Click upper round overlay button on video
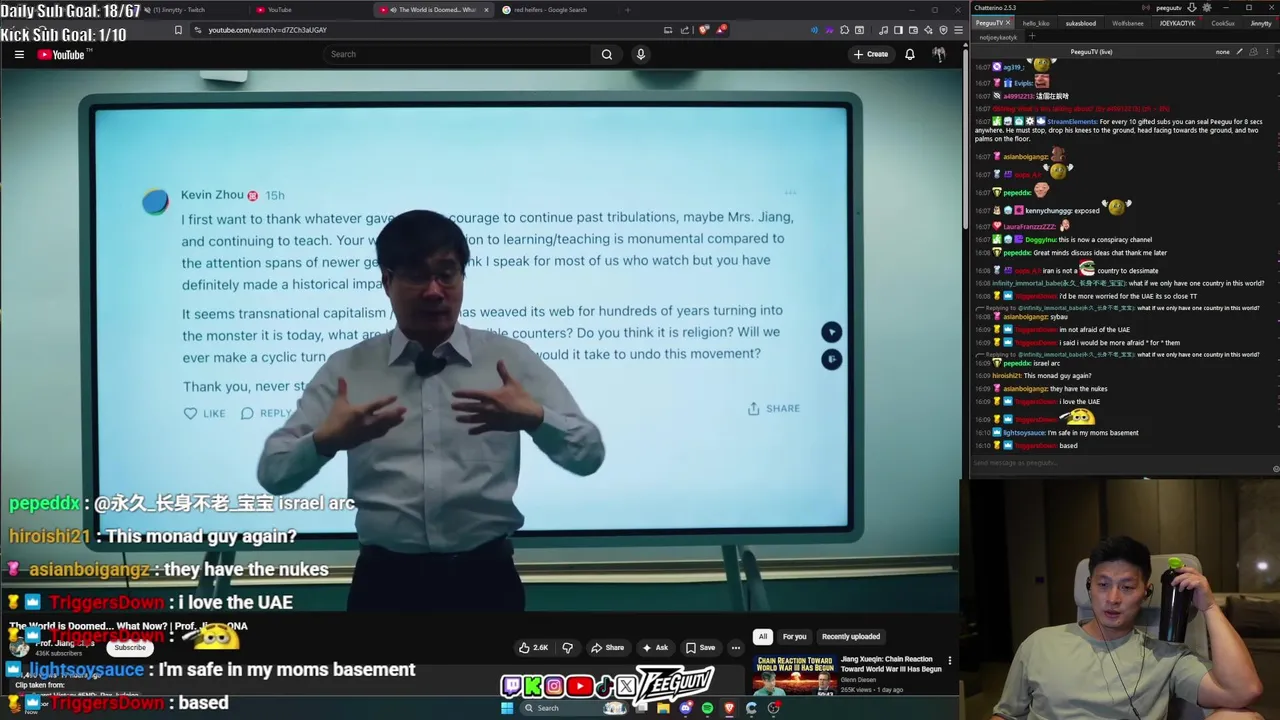1280x720 pixels. pyautogui.click(x=831, y=332)
